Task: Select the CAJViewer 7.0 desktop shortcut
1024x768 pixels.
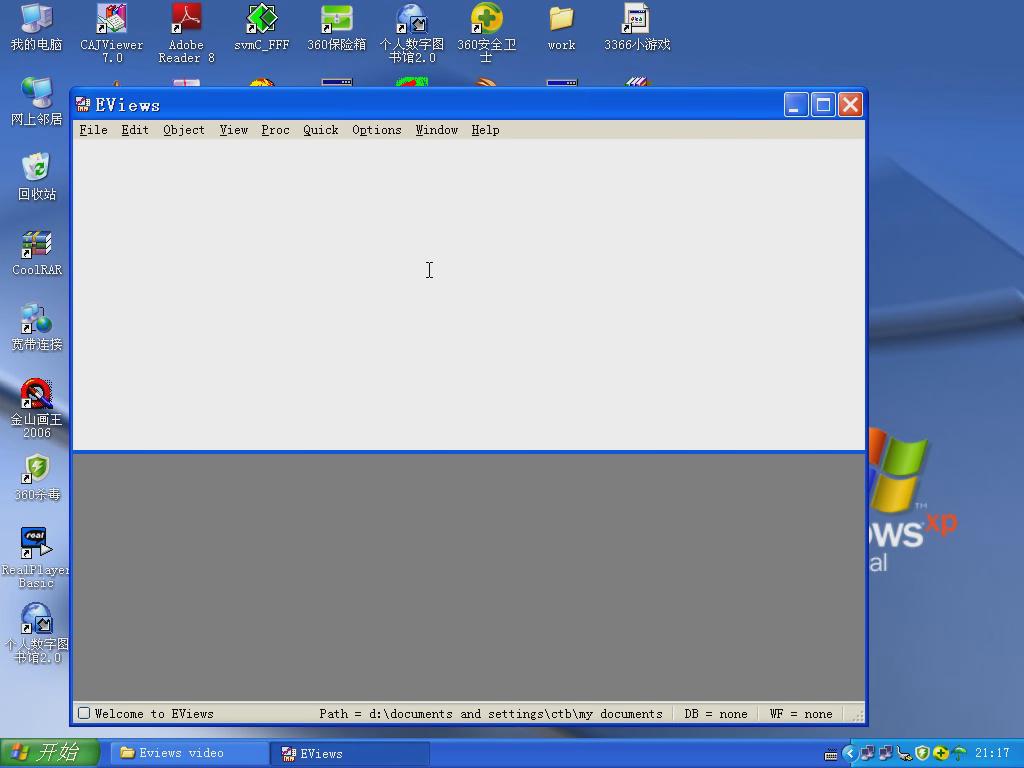Action: pyautogui.click(x=112, y=34)
